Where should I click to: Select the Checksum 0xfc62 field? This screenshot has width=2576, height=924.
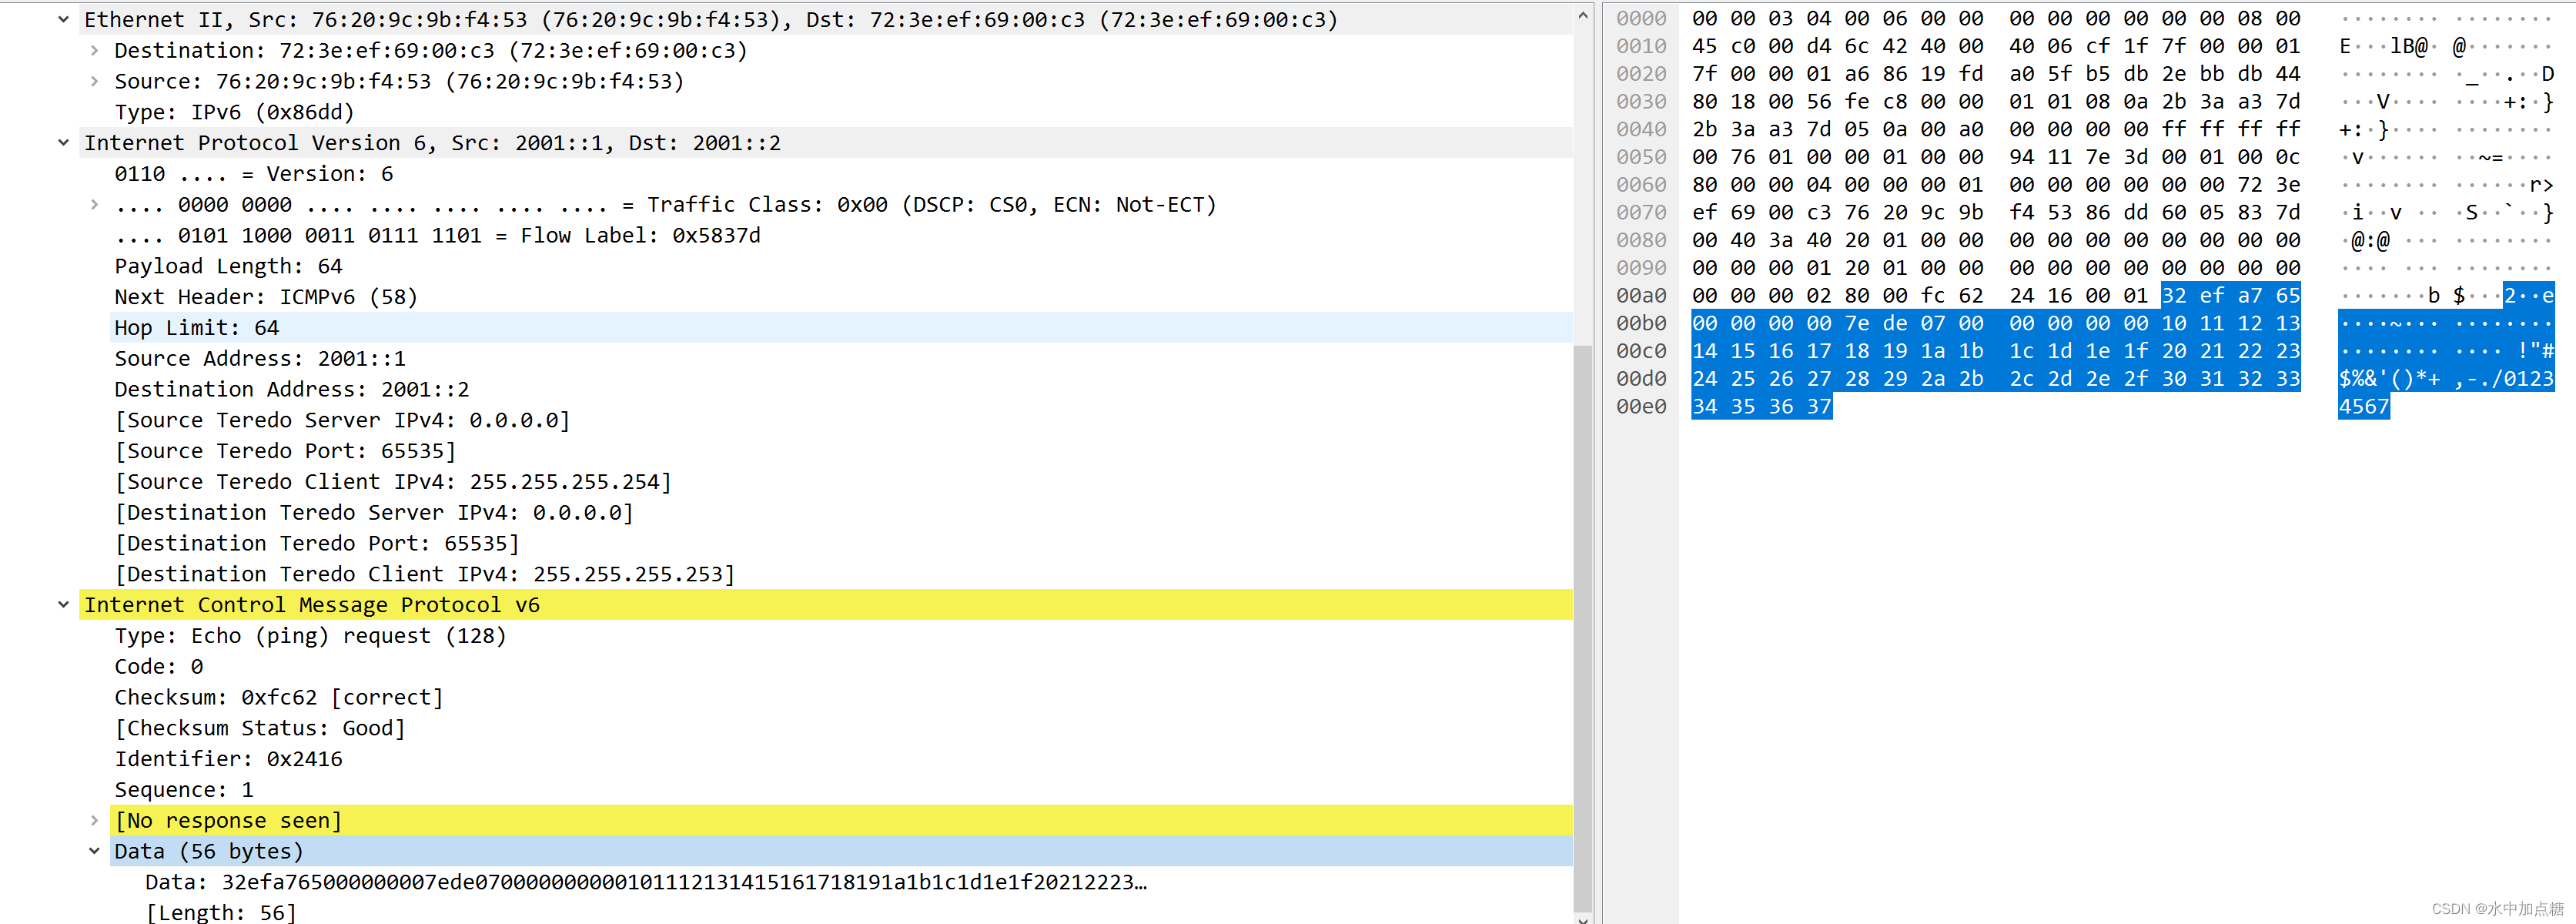278,697
